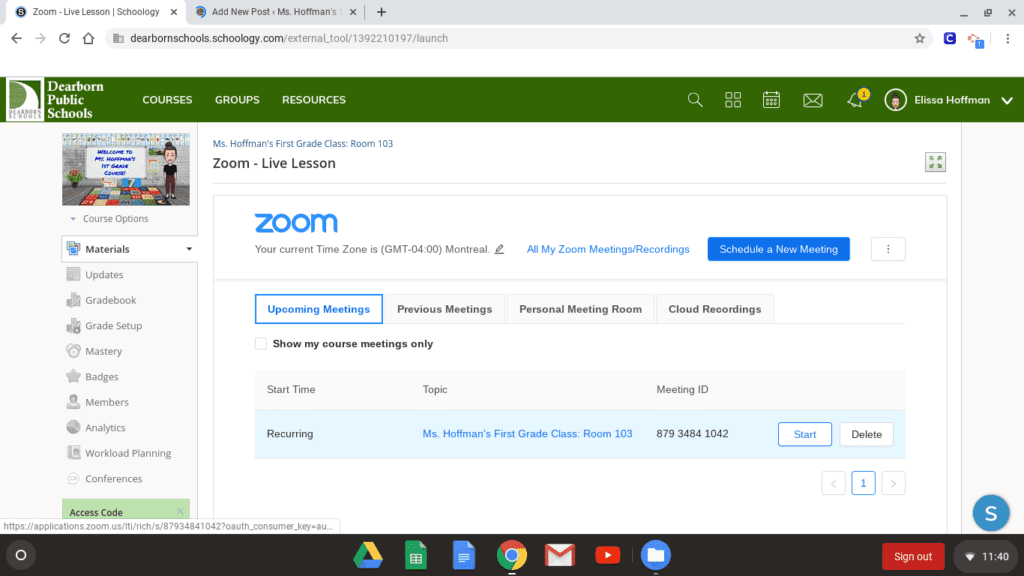Switch to Previous Meetings tab
1024x576 pixels.
point(444,309)
